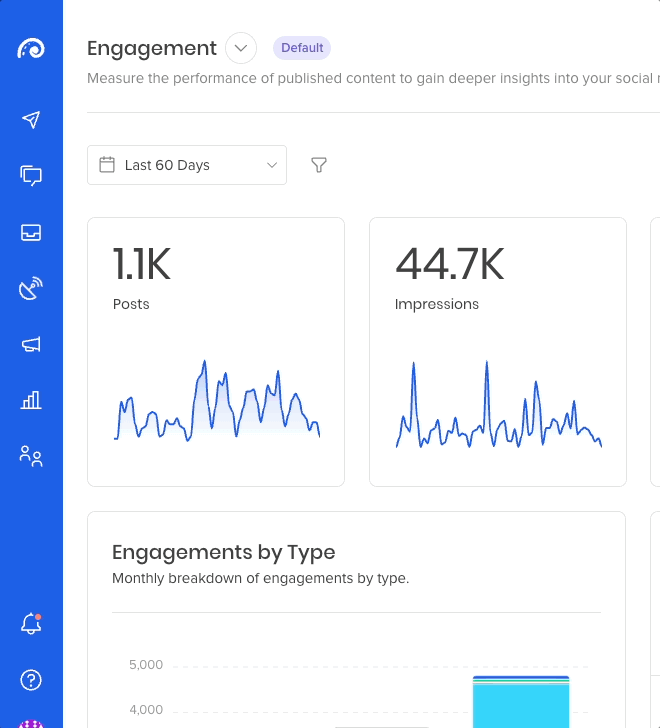Image resolution: width=660 pixels, height=728 pixels.
Task: Click the user avatar at the sidebar bottom
Action: coord(31,722)
